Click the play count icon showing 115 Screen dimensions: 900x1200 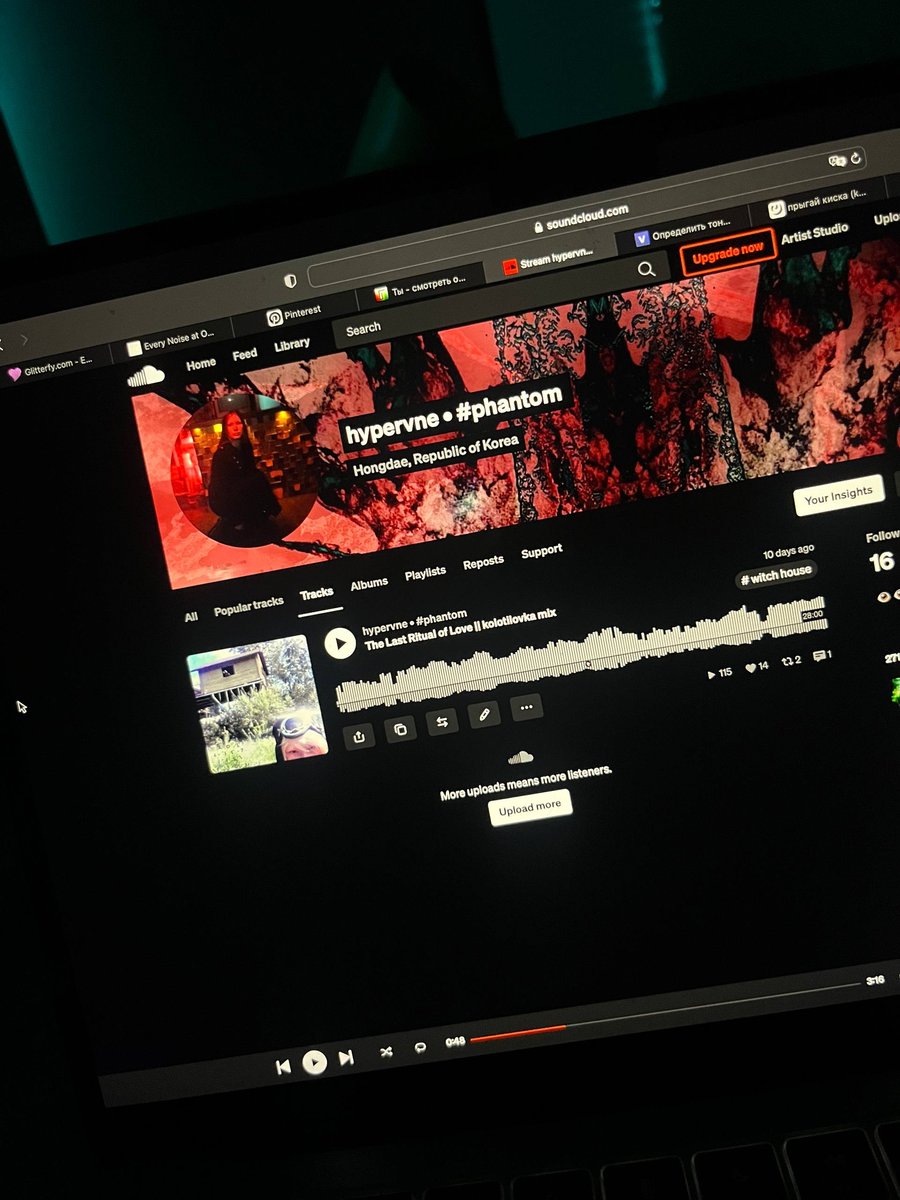pos(719,673)
